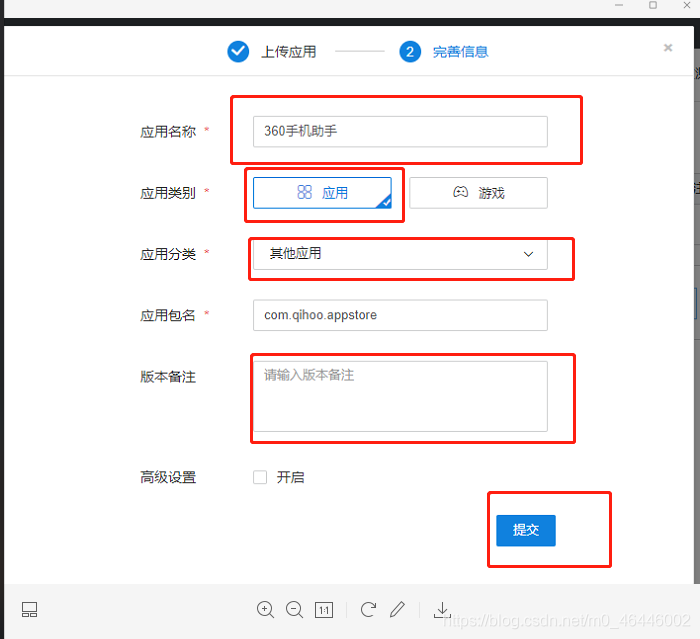Enable the 开启 advanced settings checkbox
The height and width of the screenshot is (639, 700).
(260, 477)
